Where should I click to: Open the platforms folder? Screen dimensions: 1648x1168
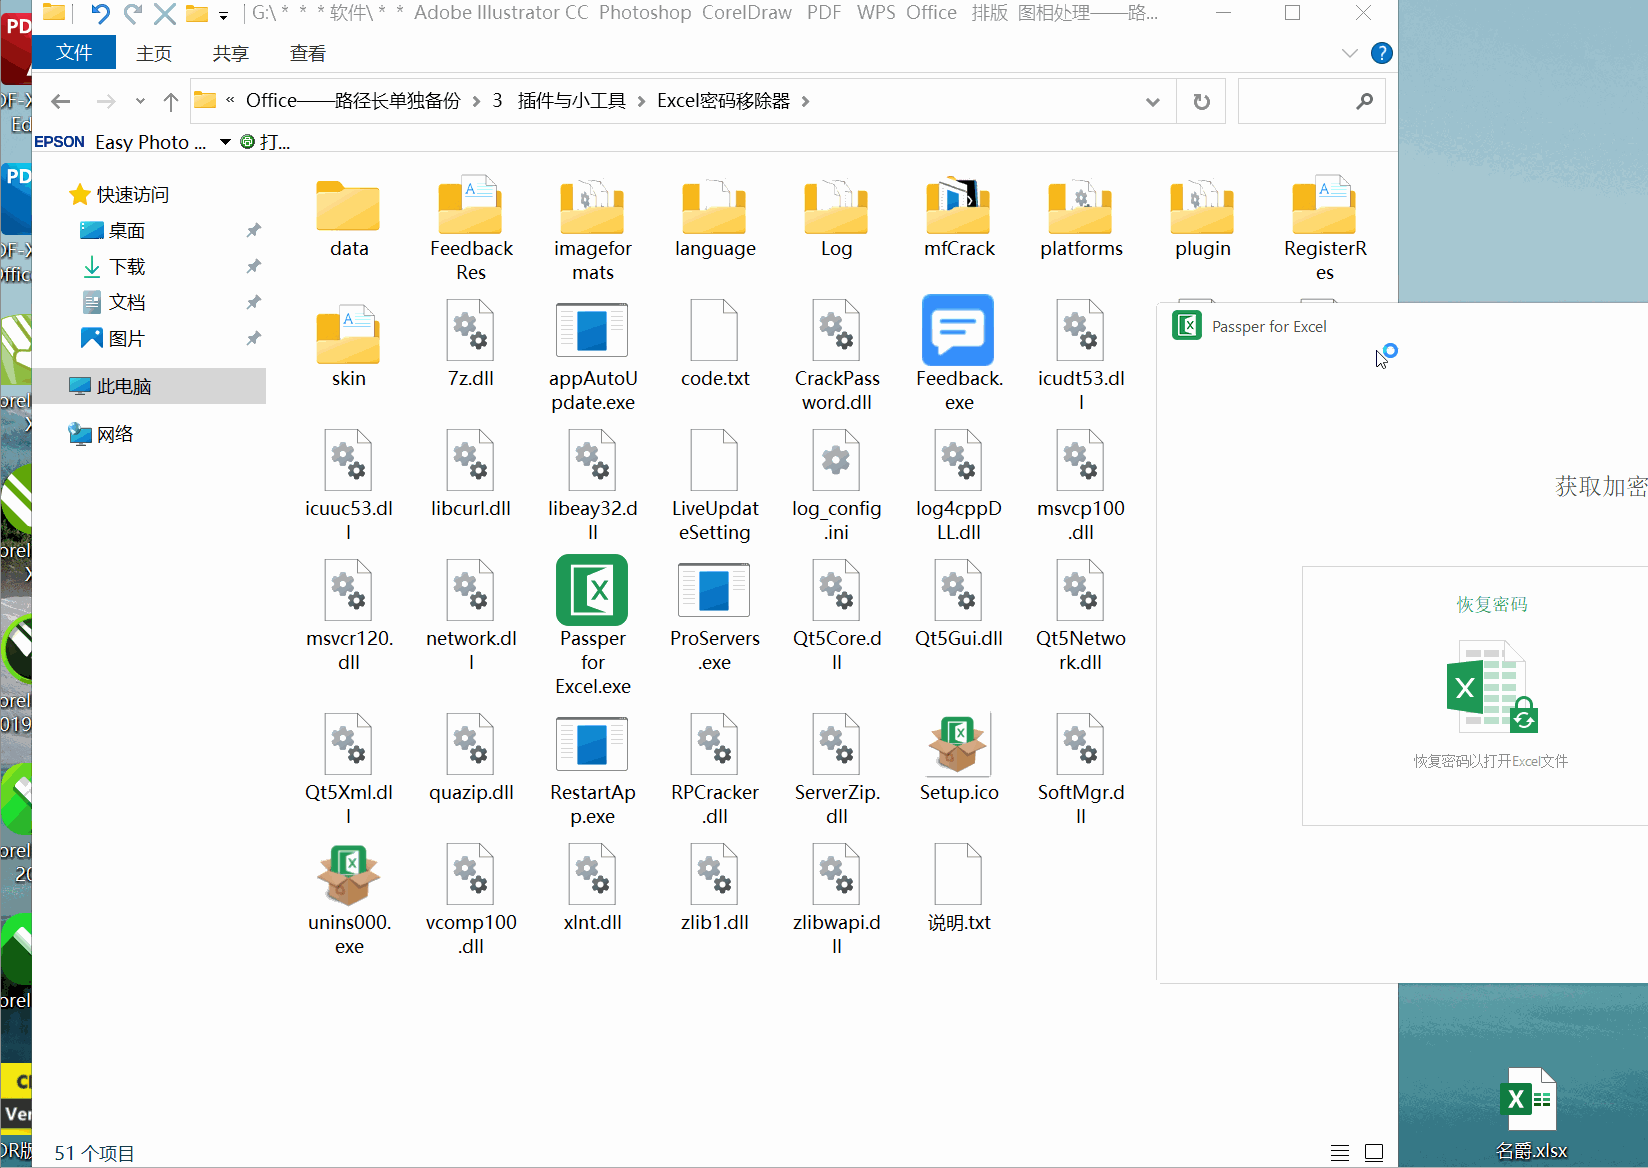[1081, 218]
